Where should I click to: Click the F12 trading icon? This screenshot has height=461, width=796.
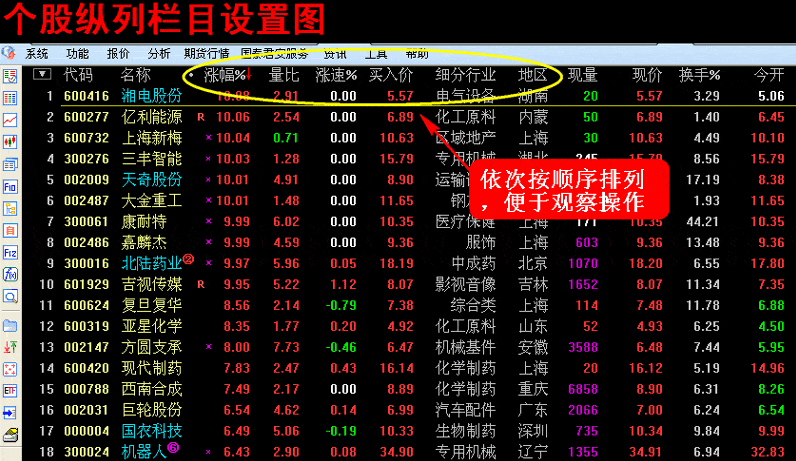(10, 252)
